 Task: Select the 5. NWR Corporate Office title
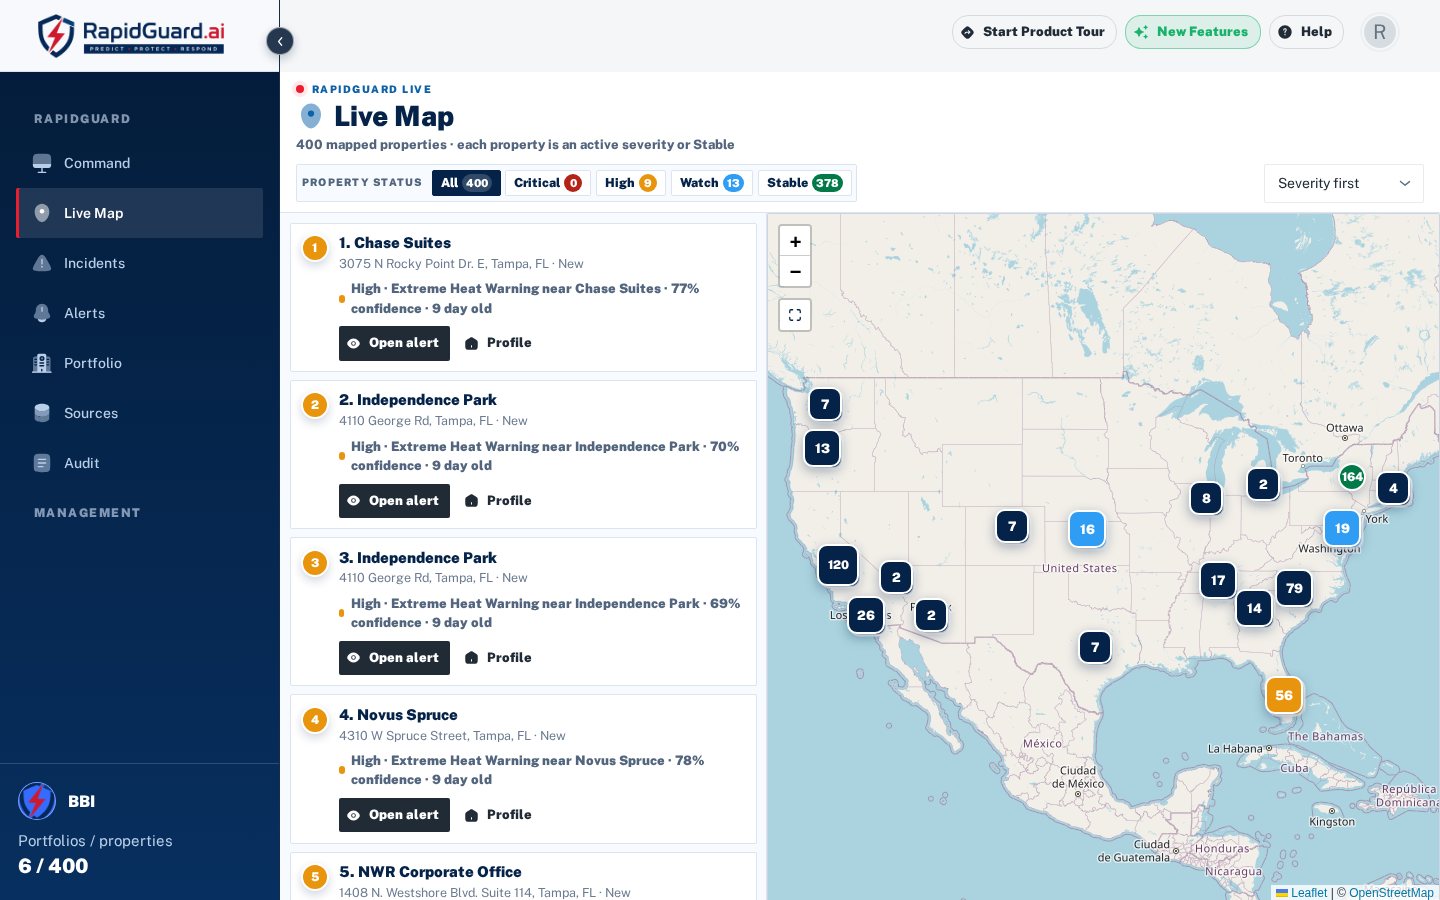[430, 872]
